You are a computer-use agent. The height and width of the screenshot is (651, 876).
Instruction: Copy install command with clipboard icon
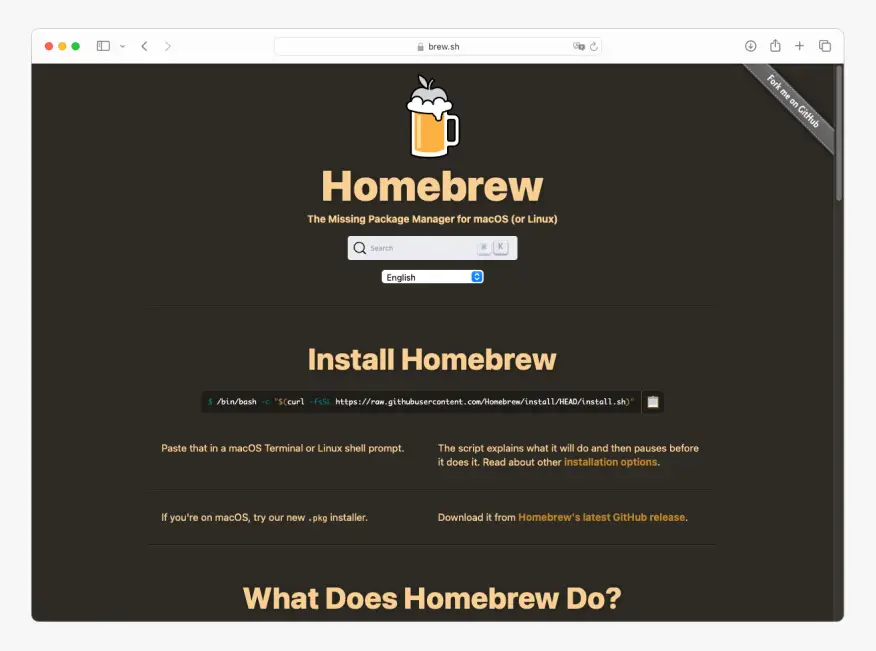(653, 402)
